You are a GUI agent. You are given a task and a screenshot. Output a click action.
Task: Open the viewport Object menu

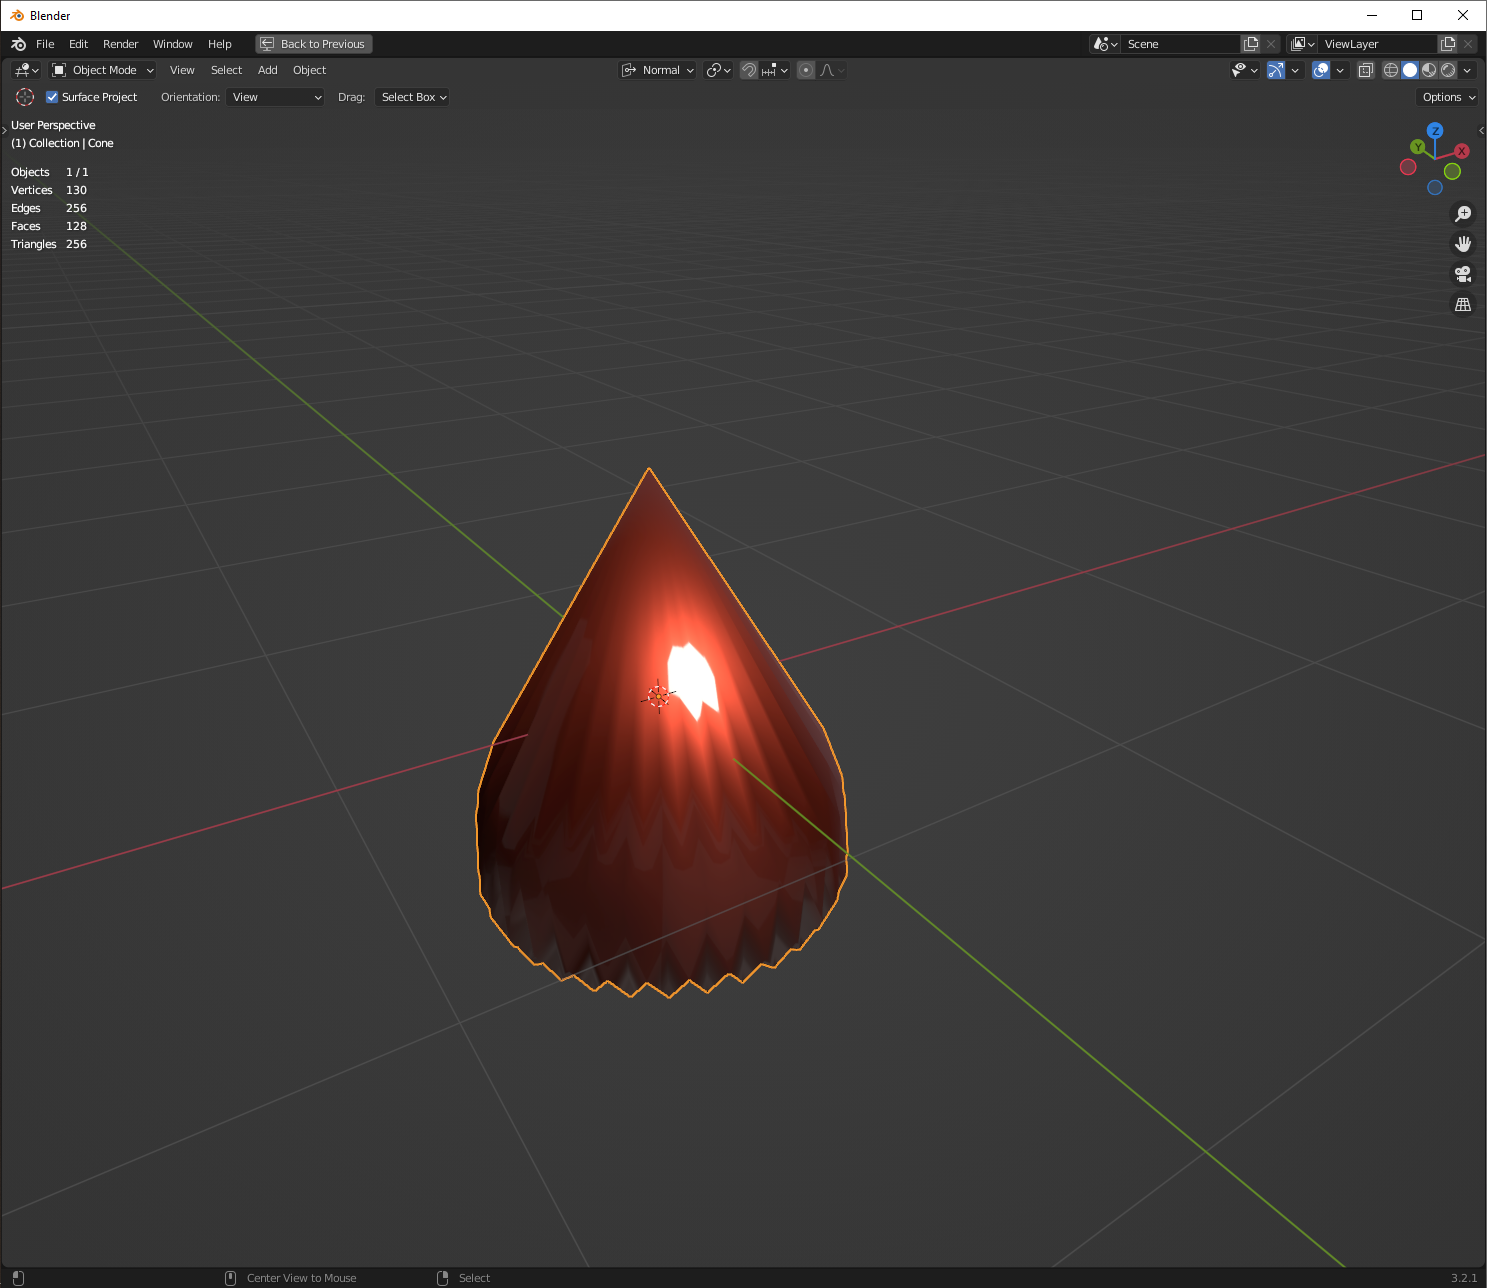point(309,70)
